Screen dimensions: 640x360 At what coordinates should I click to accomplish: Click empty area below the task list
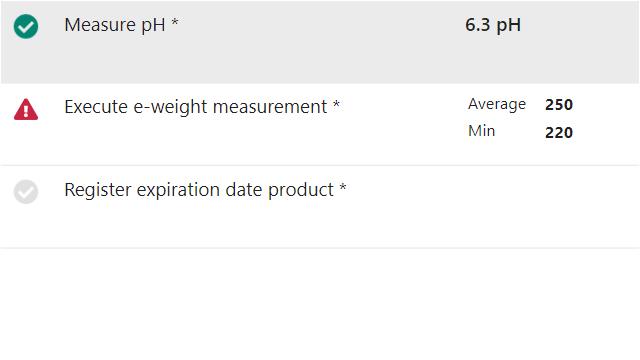click(320, 304)
